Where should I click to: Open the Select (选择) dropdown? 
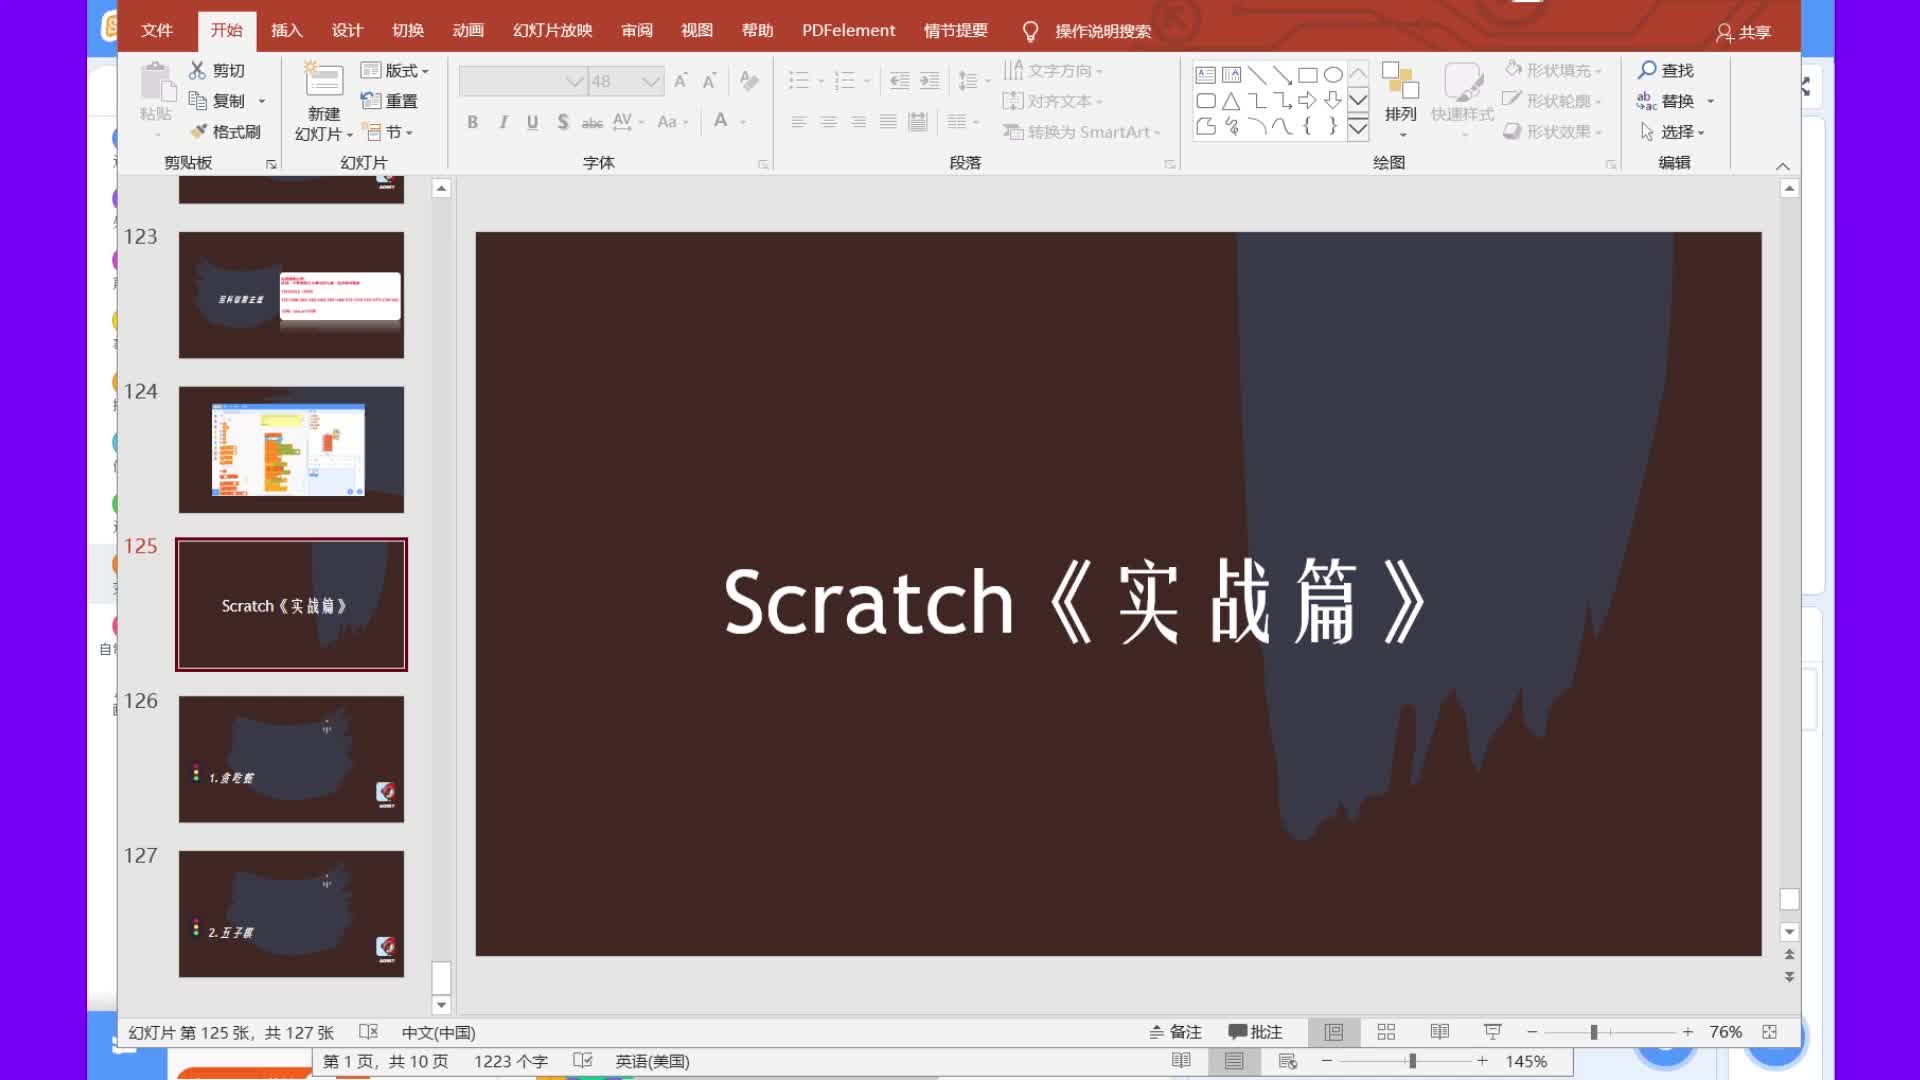pyautogui.click(x=1672, y=132)
